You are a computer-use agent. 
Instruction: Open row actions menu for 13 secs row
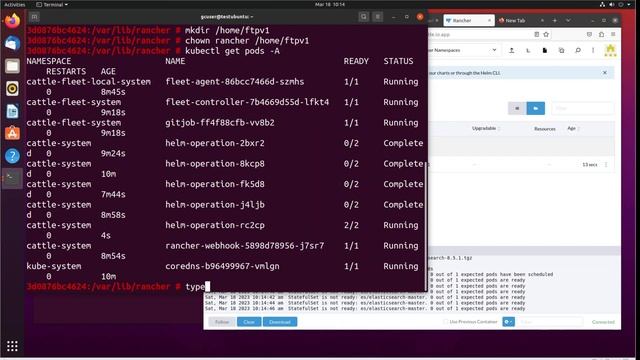coord(606,164)
